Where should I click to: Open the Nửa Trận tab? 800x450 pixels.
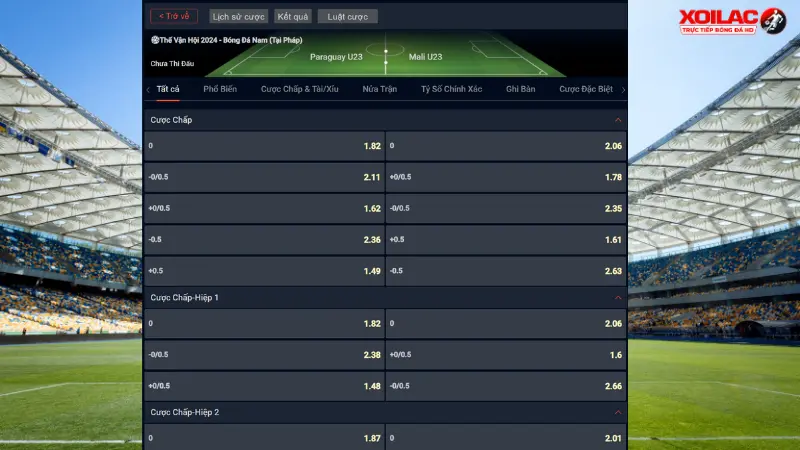380,89
